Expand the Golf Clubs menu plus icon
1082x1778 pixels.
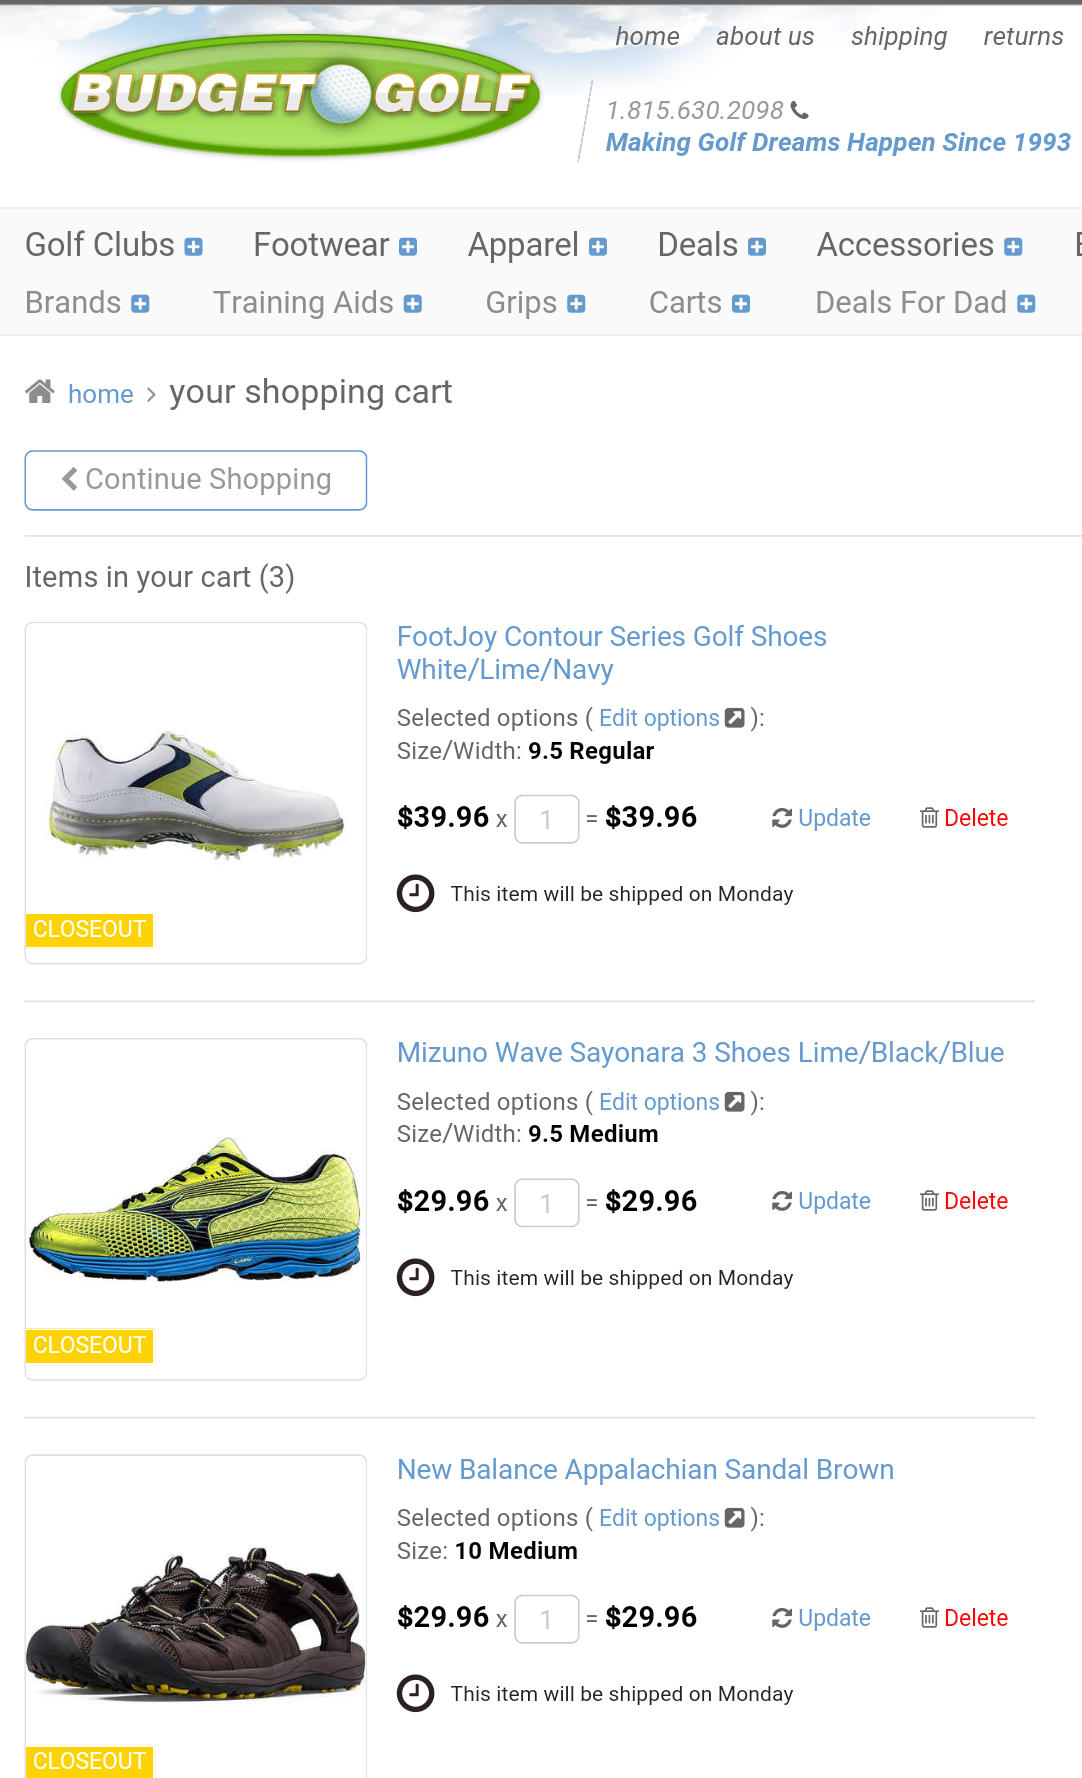(194, 247)
